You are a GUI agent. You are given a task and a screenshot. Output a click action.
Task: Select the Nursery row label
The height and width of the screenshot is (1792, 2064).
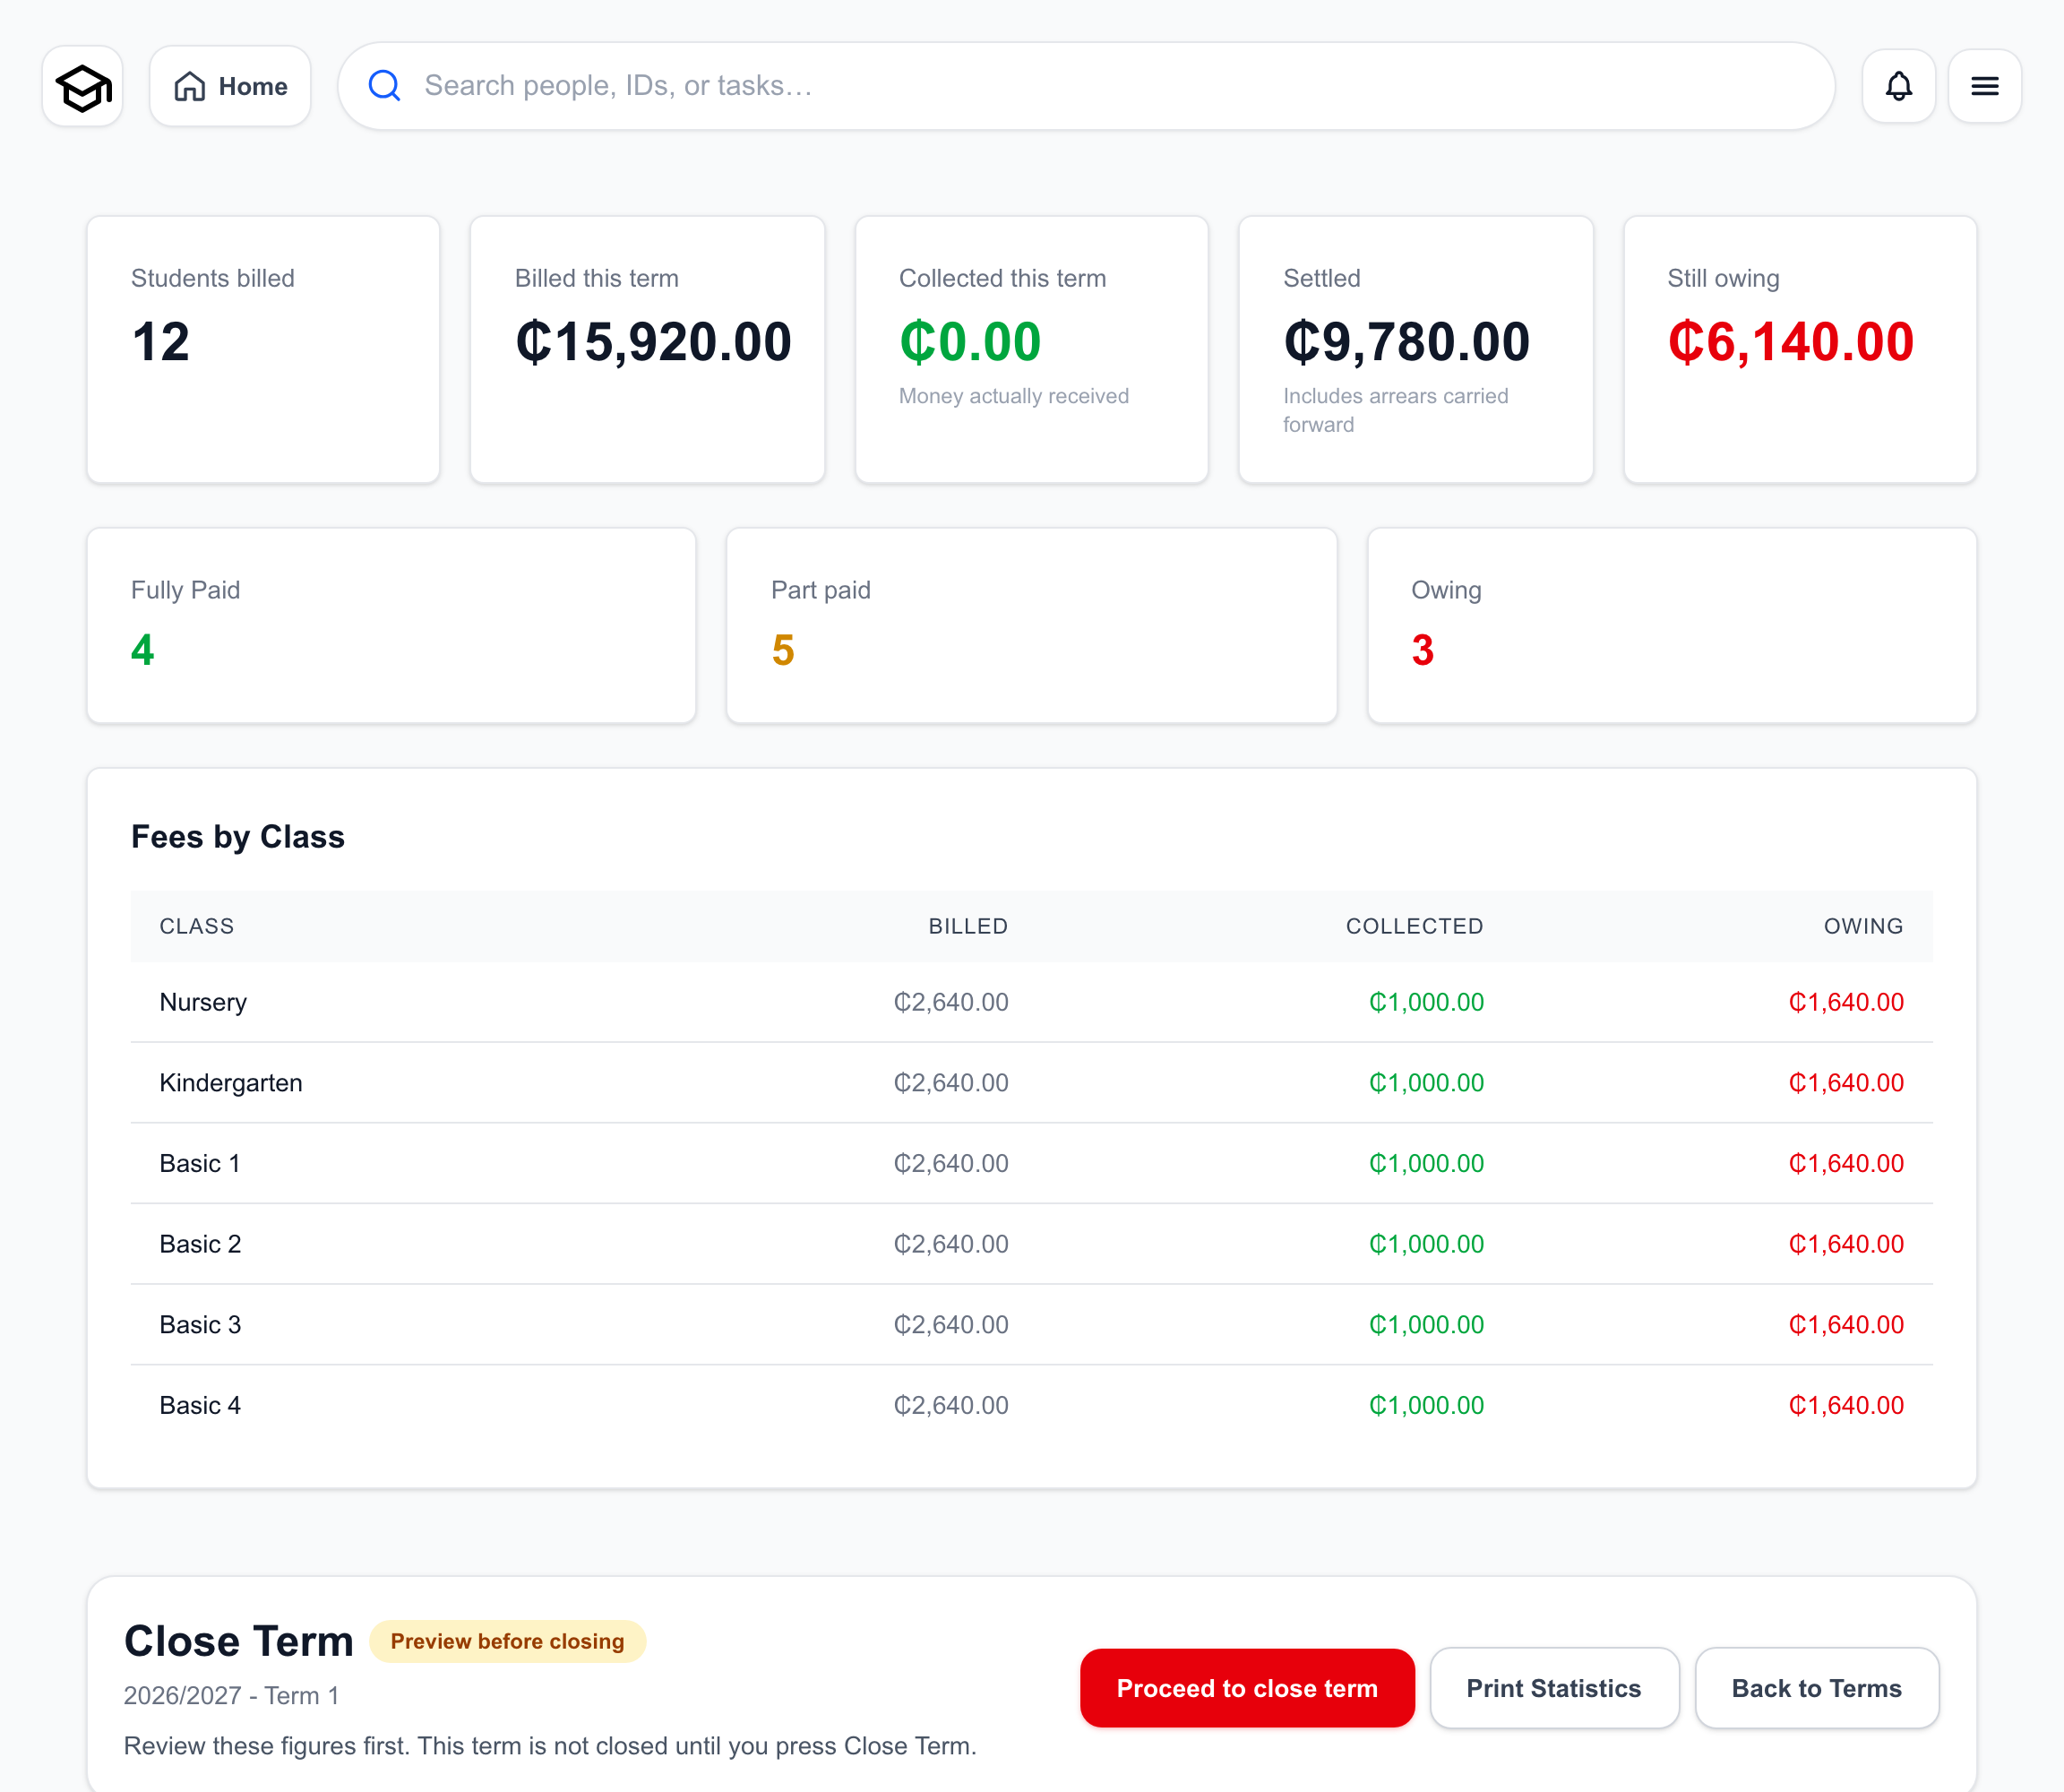click(203, 1002)
